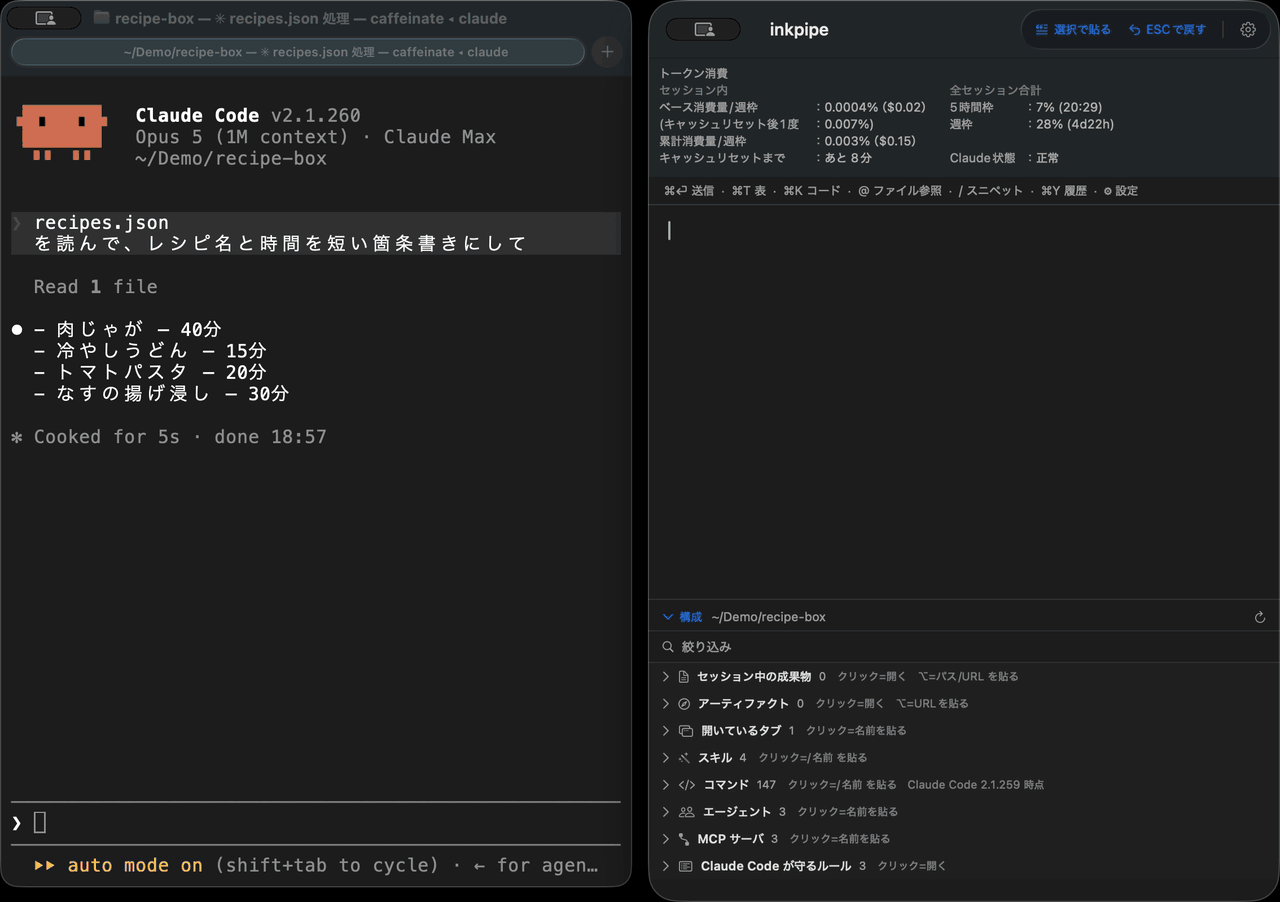The width and height of the screenshot is (1280, 902).
Task: Click ⌘Y 履歴 in the hint bar
Action: coord(1063,191)
